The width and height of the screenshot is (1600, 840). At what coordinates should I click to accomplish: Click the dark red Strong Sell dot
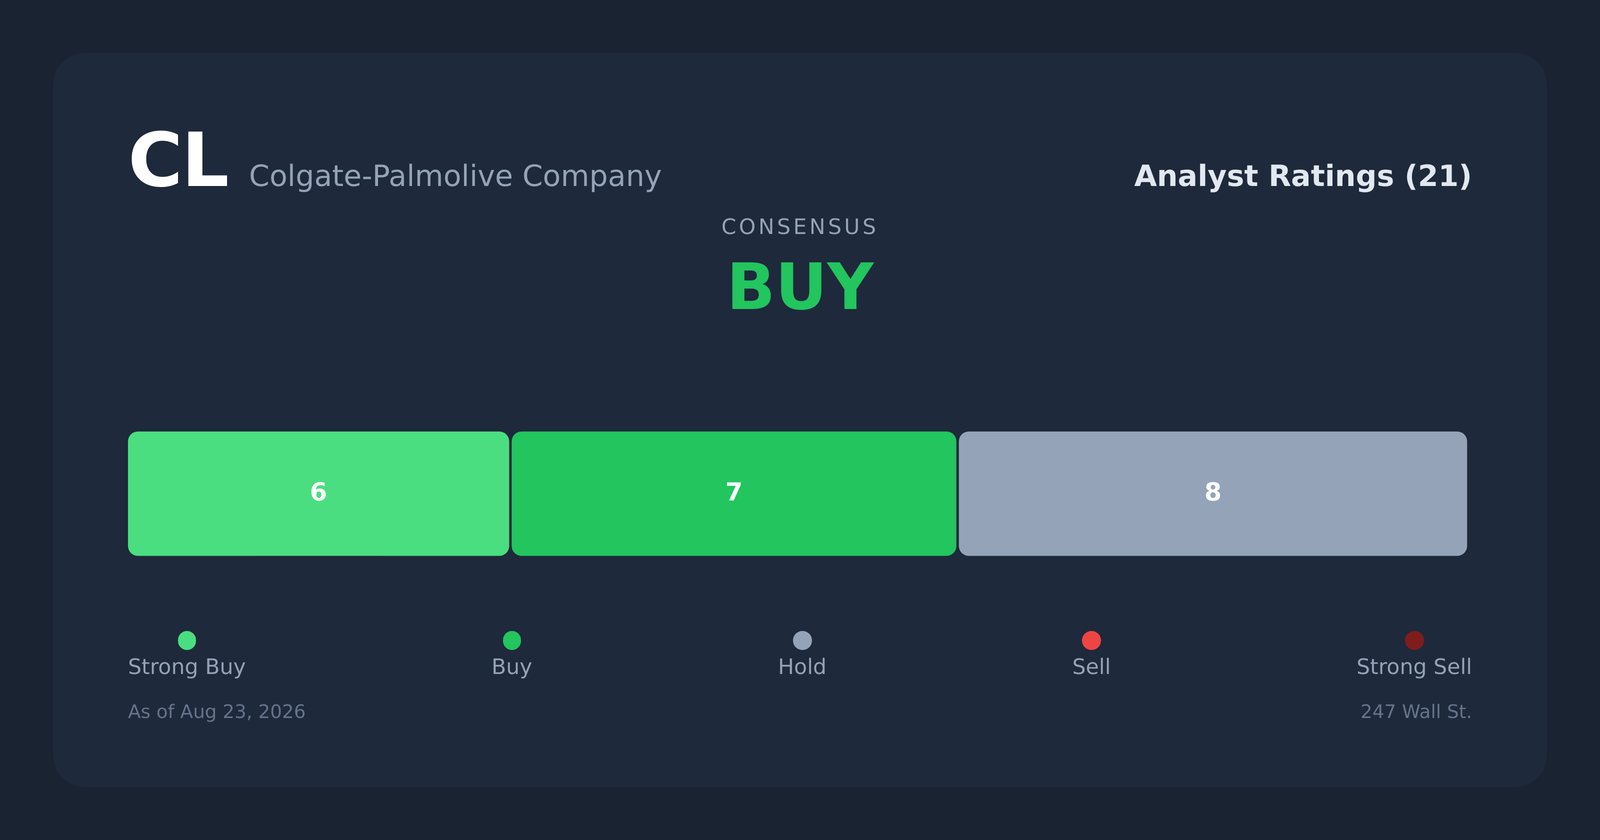tap(1414, 640)
